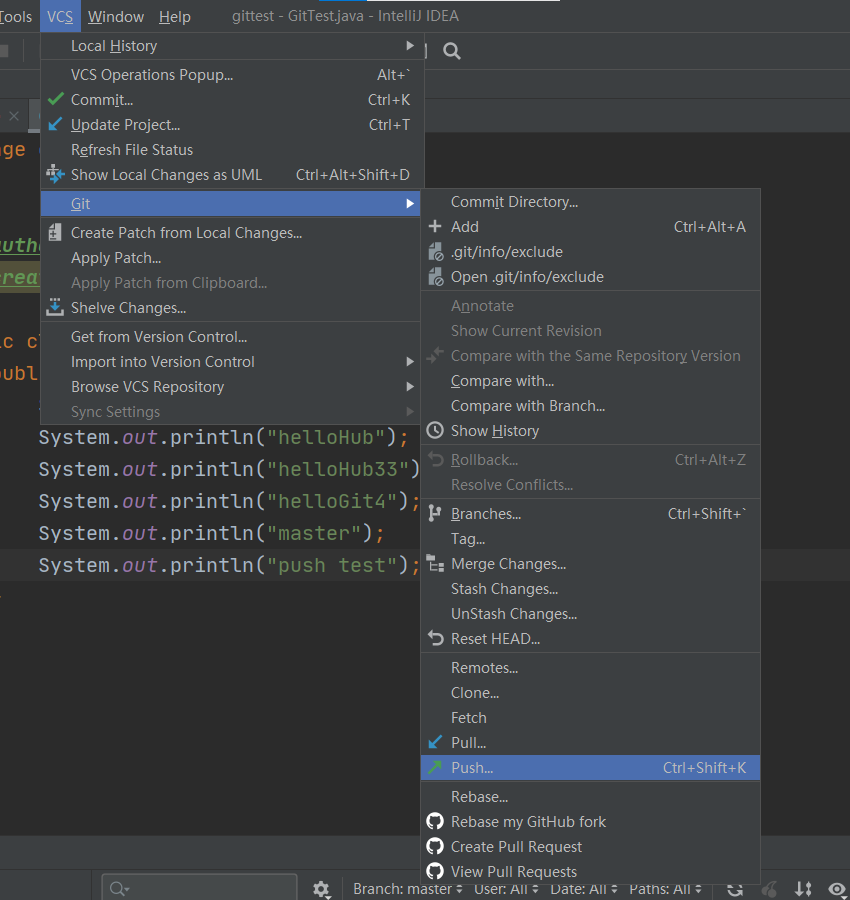This screenshot has height=900, width=850.
Task: Choose Compare with... in the Git submenu
Action: pyautogui.click(x=591, y=381)
